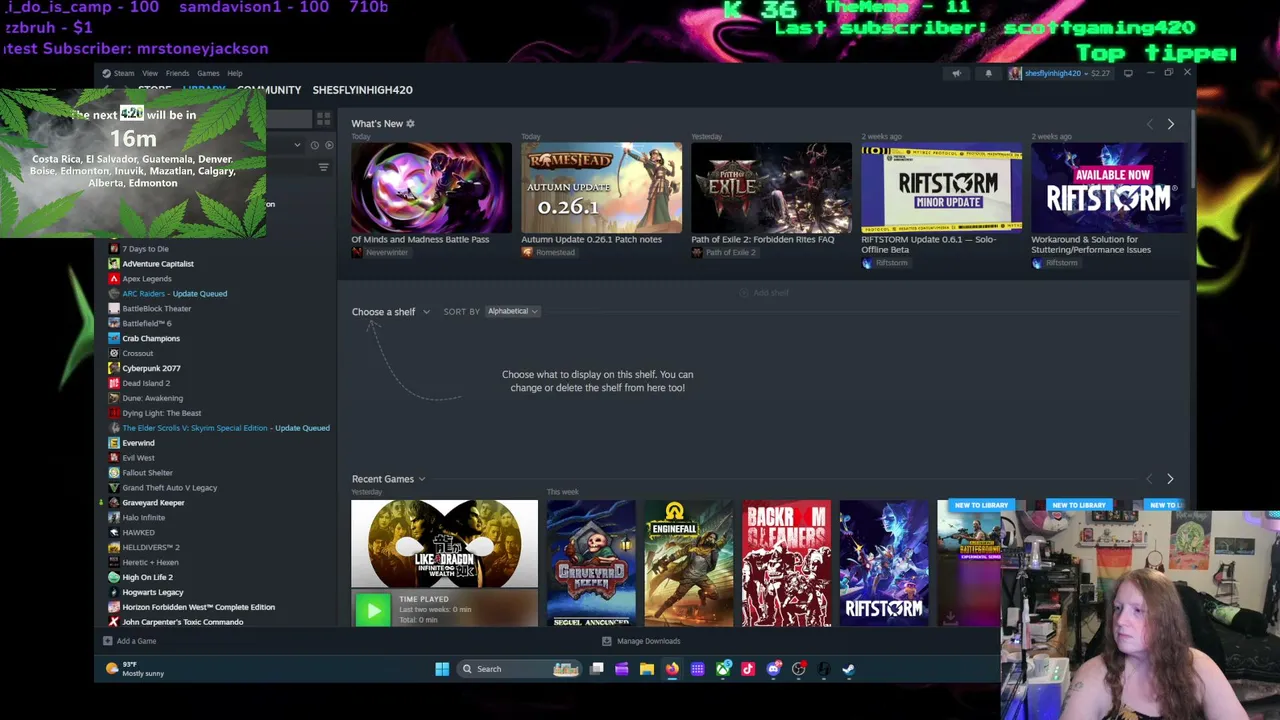Click Crab Champions game icon
This screenshot has width=1280, height=720.
coord(114,339)
